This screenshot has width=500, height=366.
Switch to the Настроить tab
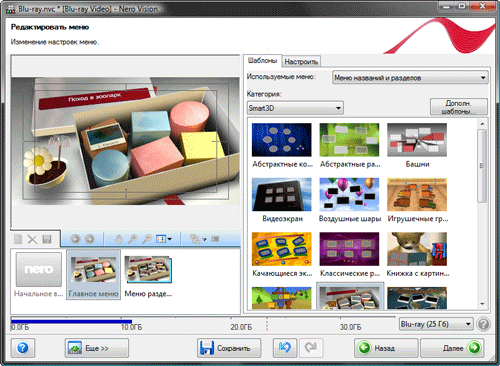click(x=301, y=62)
